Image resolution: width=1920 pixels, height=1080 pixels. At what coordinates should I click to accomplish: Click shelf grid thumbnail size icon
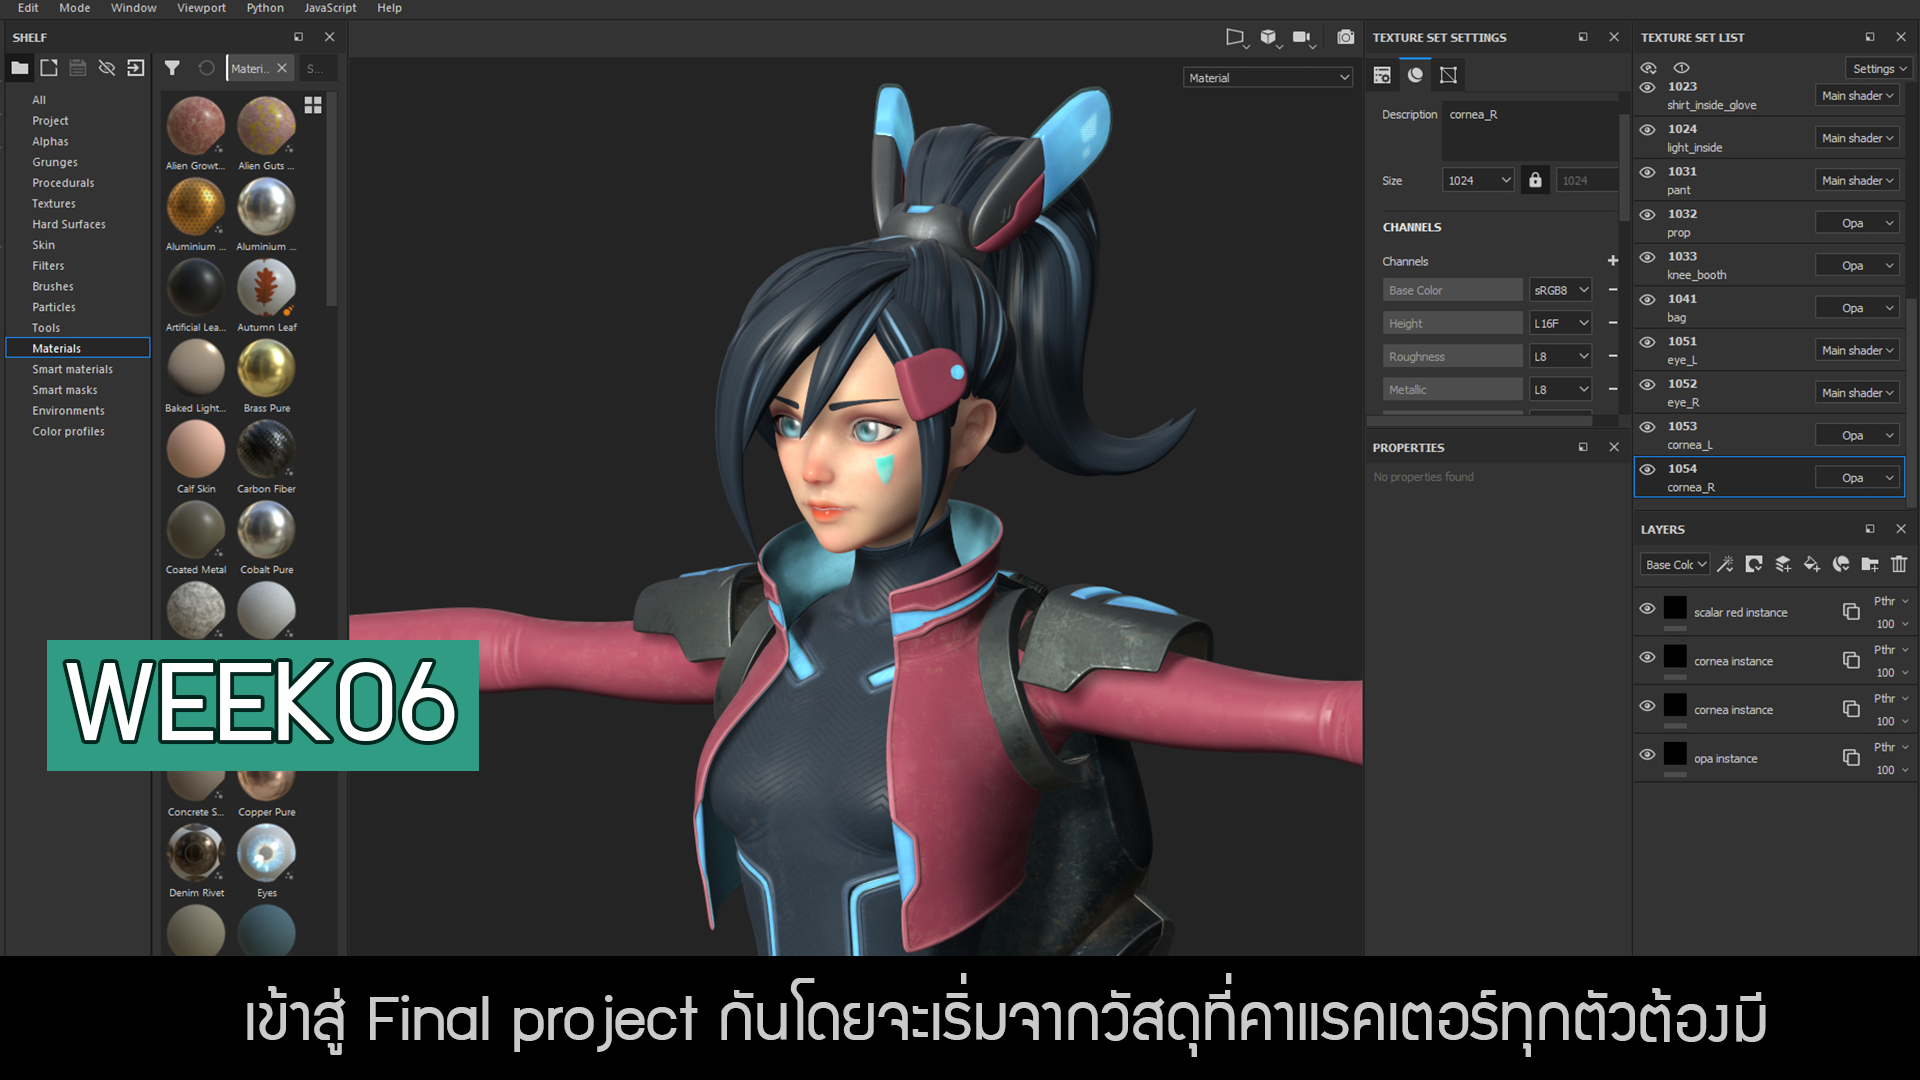point(313,105)
